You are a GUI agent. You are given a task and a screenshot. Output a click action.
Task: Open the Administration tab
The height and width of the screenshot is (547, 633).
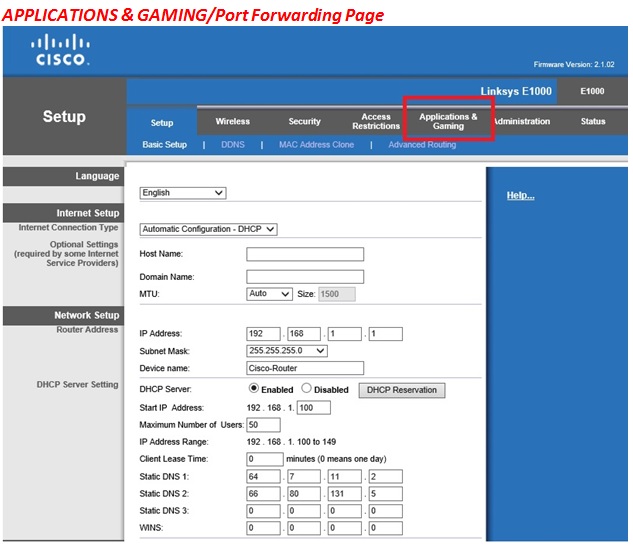[521, 122]
